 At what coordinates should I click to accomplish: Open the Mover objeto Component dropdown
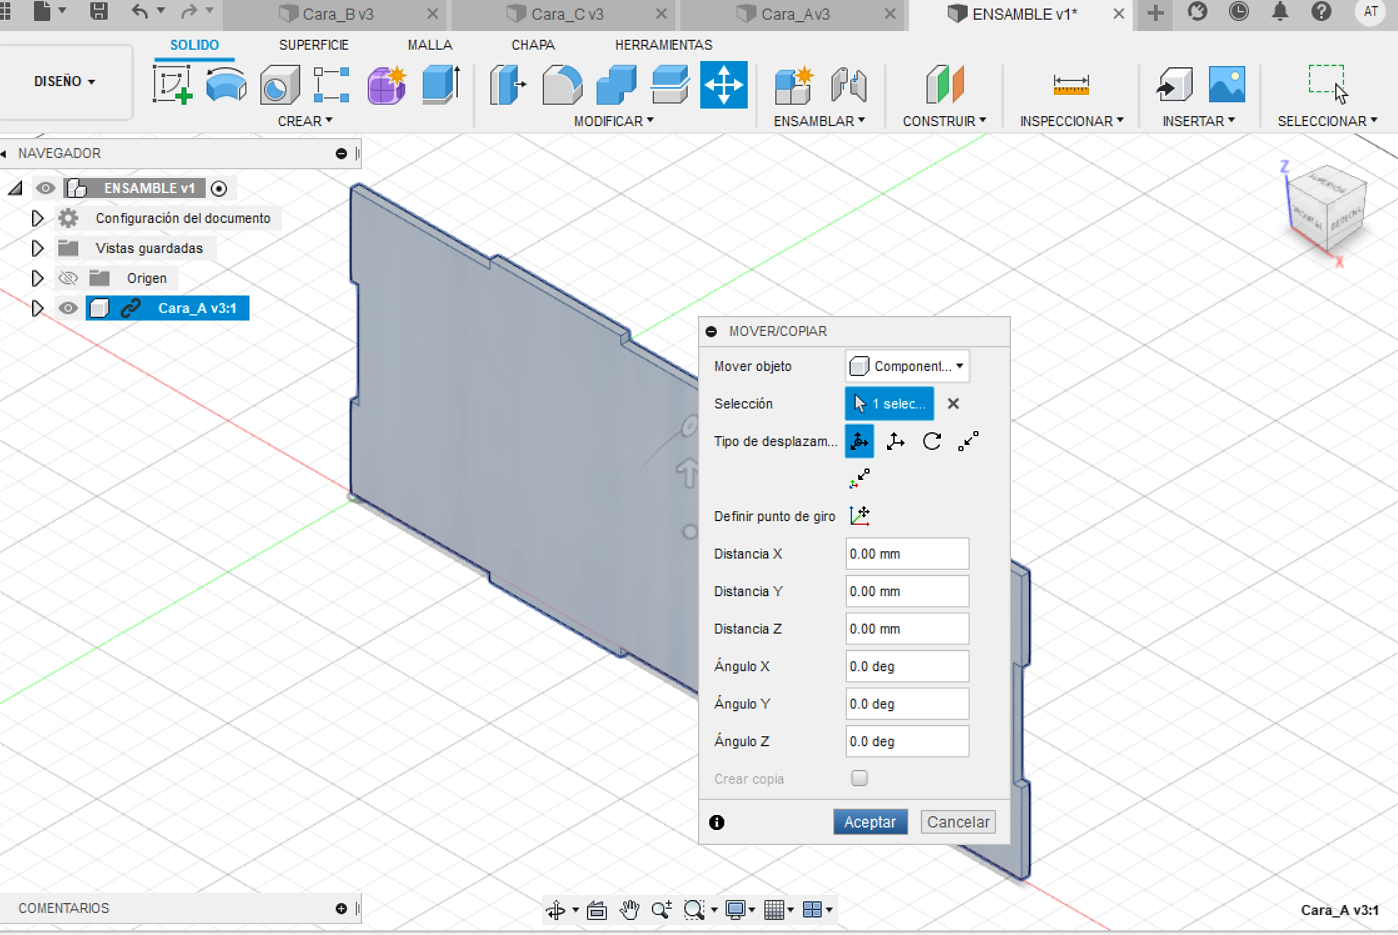[907, 366]
